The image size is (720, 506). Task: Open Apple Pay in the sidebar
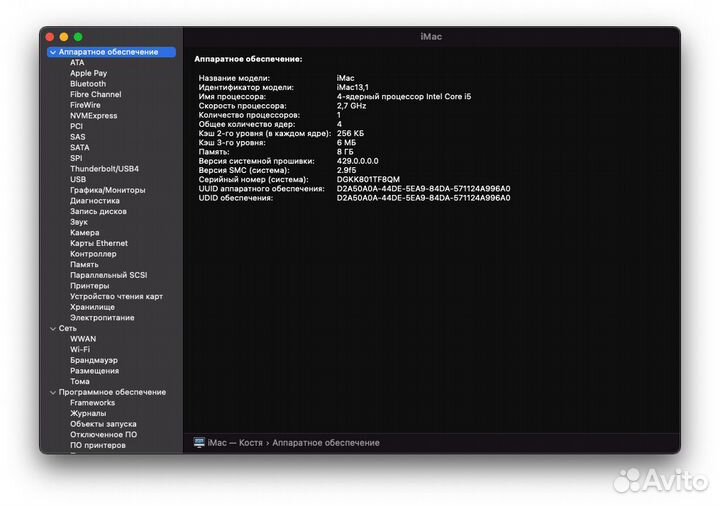[x=89, y=73]
